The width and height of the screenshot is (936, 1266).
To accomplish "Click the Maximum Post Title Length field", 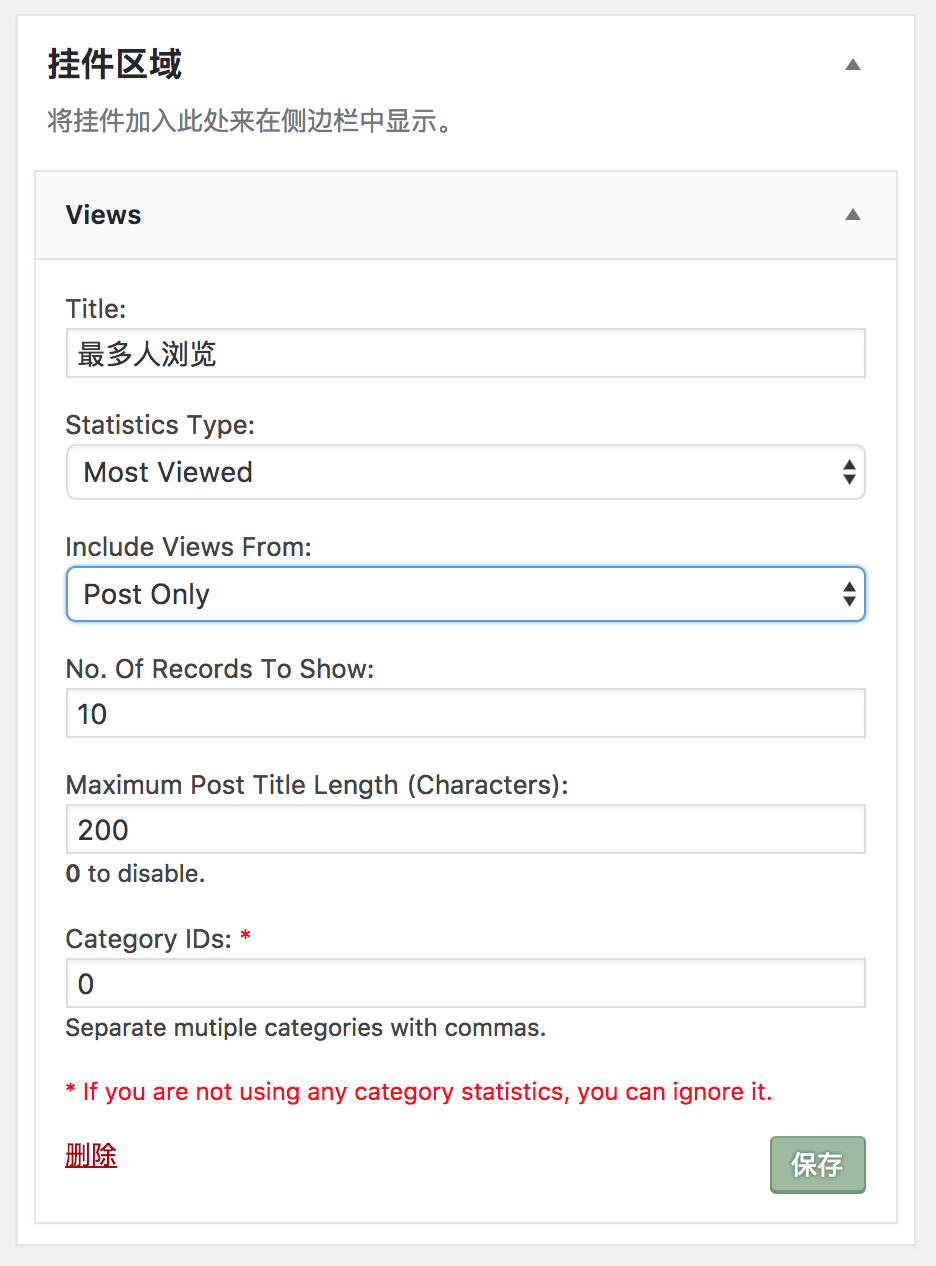I will [x=465, y=828].
